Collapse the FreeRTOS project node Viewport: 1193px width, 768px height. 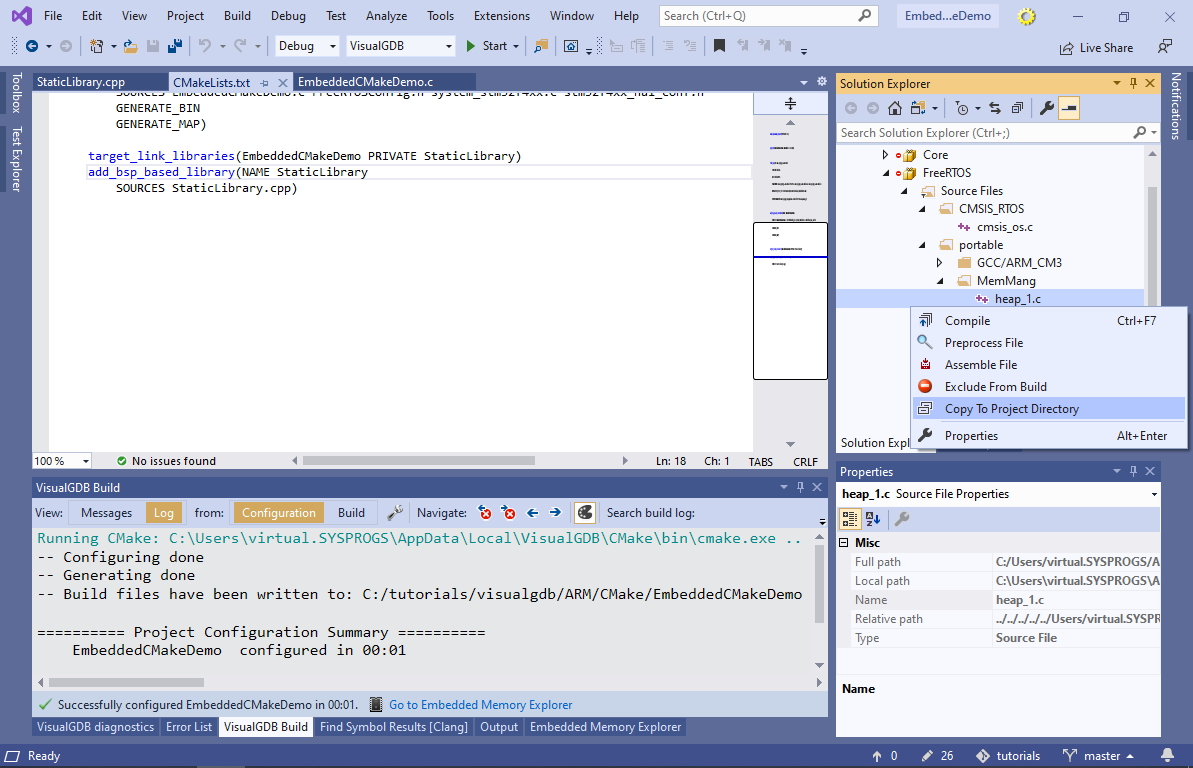click(886, 173)
